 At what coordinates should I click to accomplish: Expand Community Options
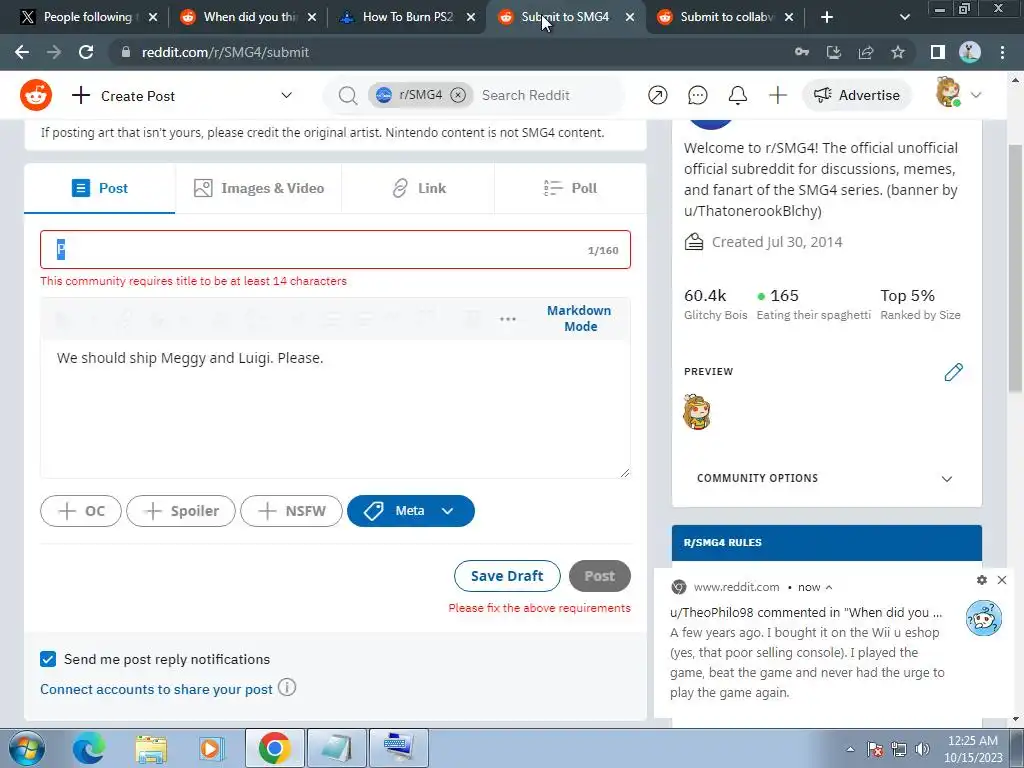[x=946, y=479]
